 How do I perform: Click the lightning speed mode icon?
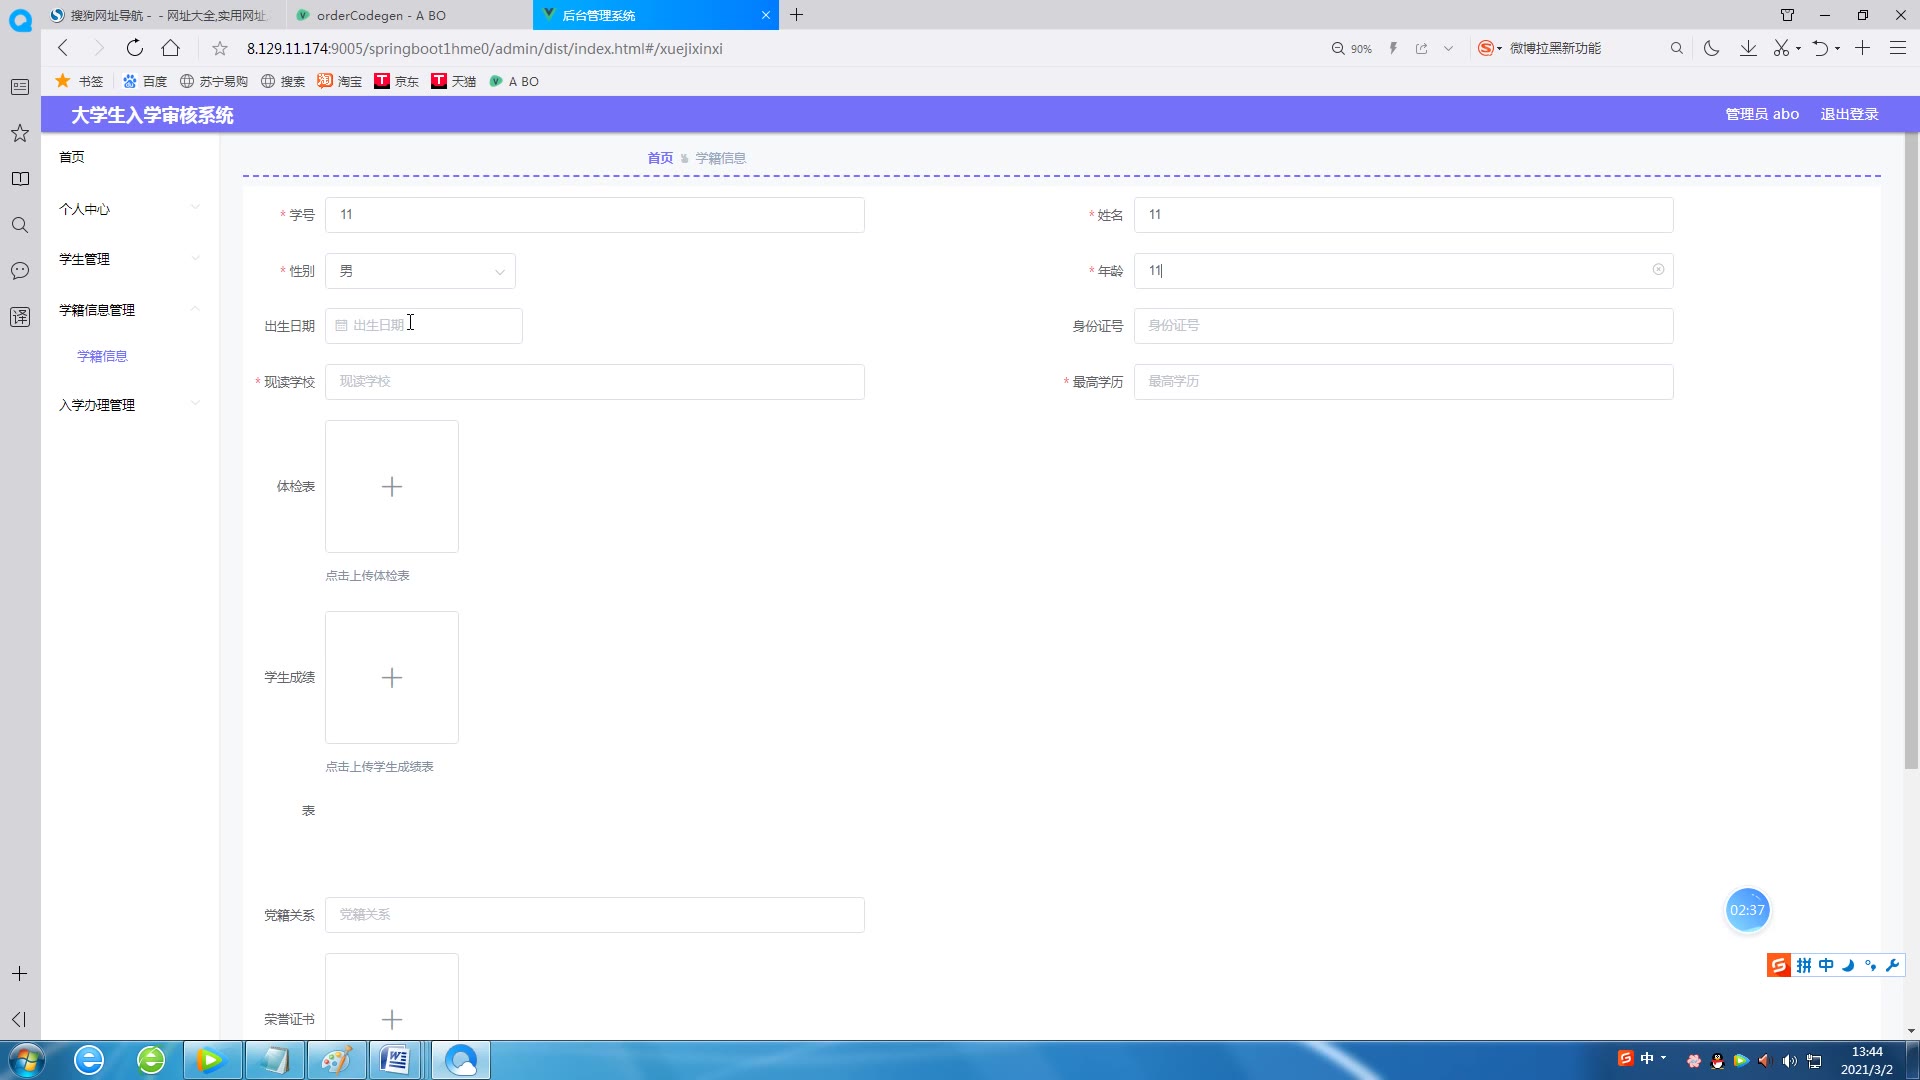pos(1393,48)
